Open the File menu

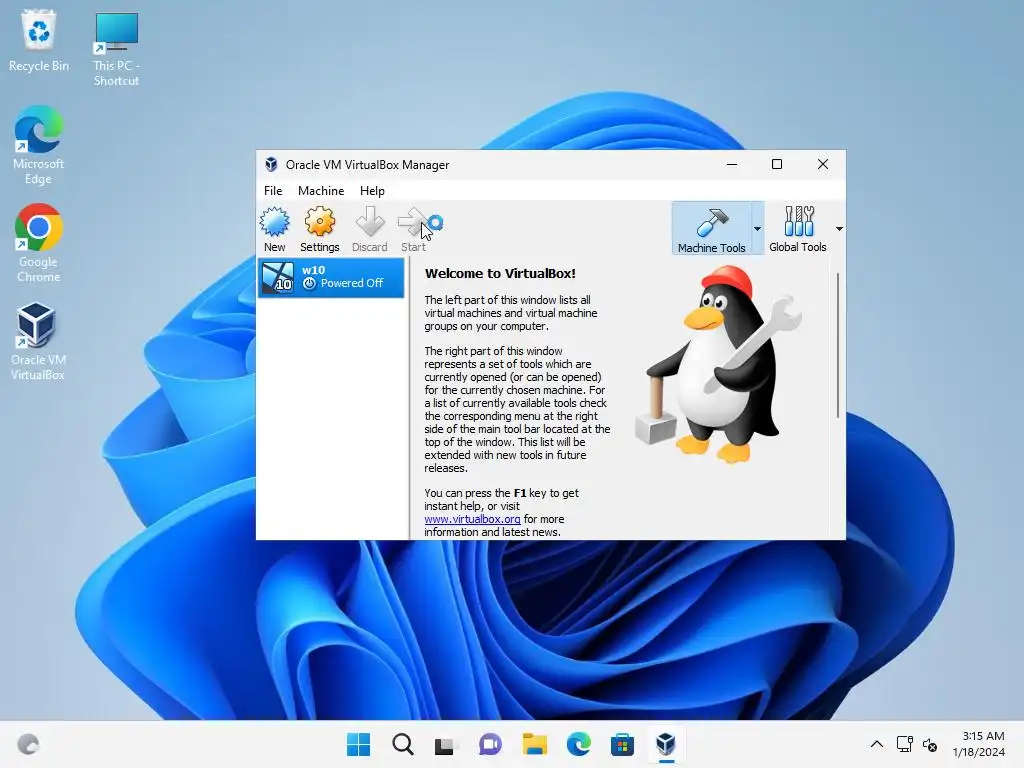(273, 191)
